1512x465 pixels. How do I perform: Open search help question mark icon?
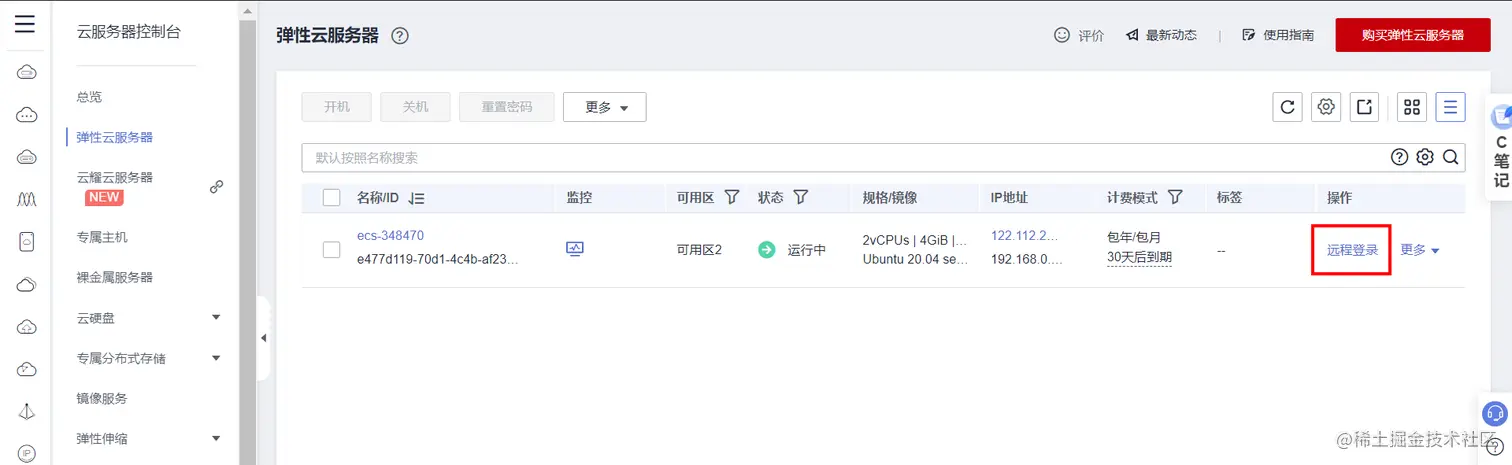click(x=1399, y=157)
